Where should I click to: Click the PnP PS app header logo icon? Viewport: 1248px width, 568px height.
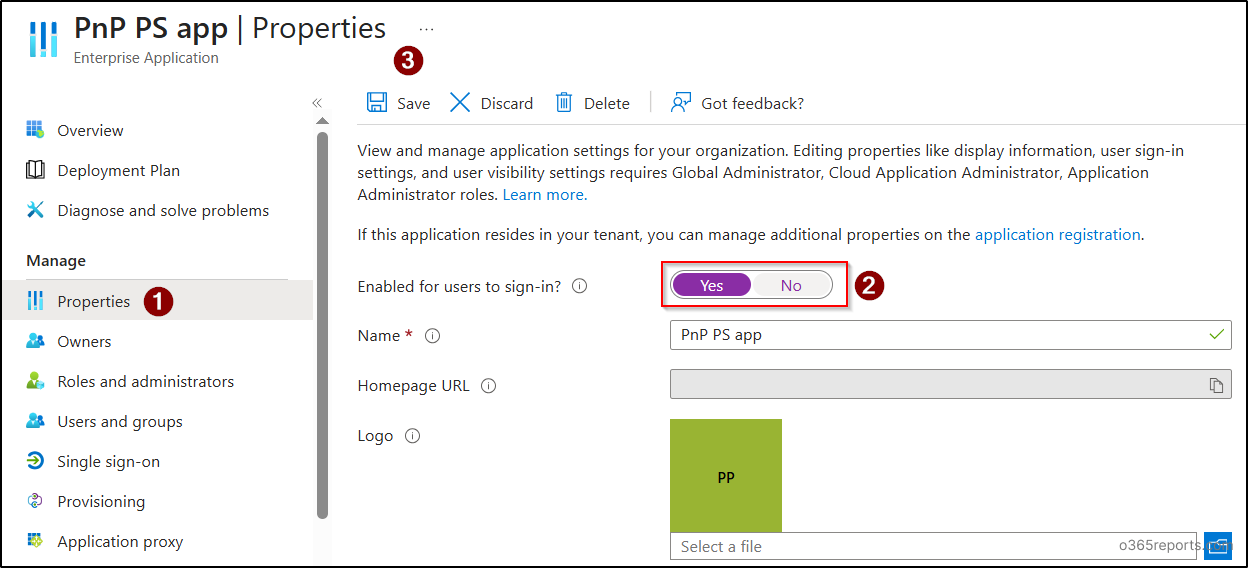(x=43, y=38)
